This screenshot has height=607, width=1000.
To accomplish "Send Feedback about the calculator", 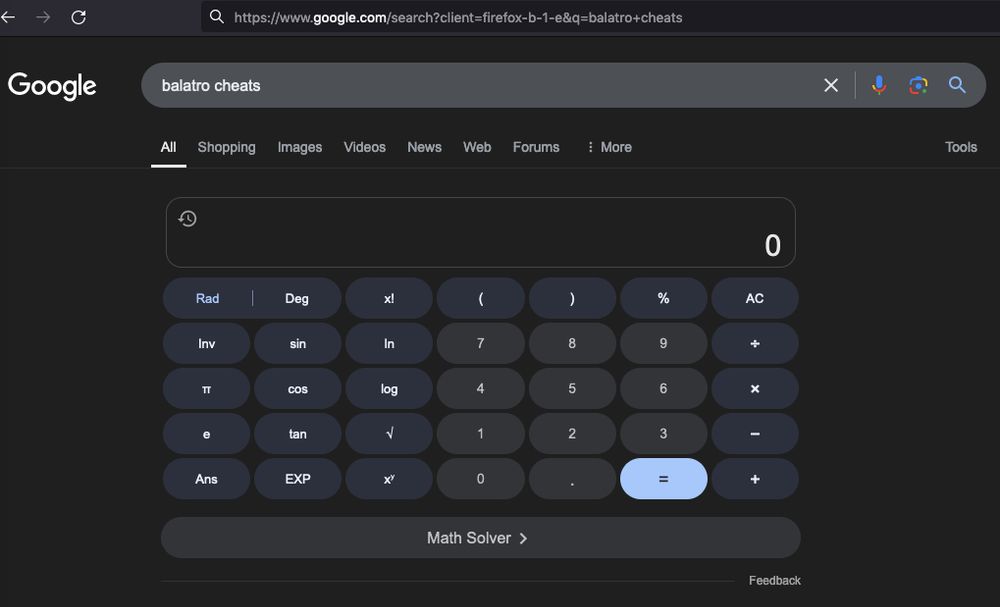I will click(774, 581).
